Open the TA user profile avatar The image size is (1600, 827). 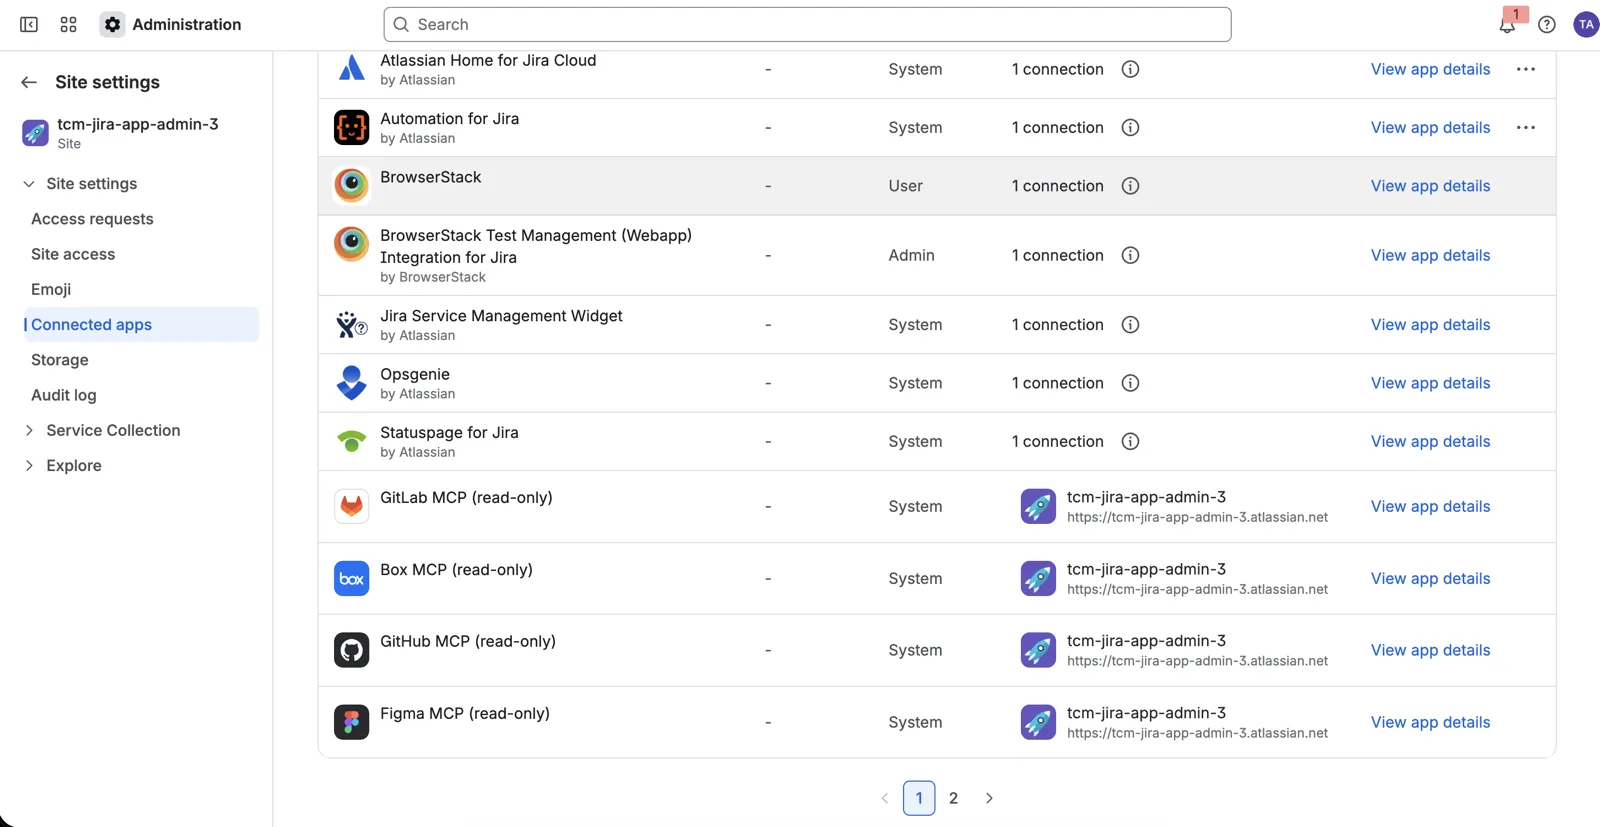pyautogui.click(x=1586, y=24)
